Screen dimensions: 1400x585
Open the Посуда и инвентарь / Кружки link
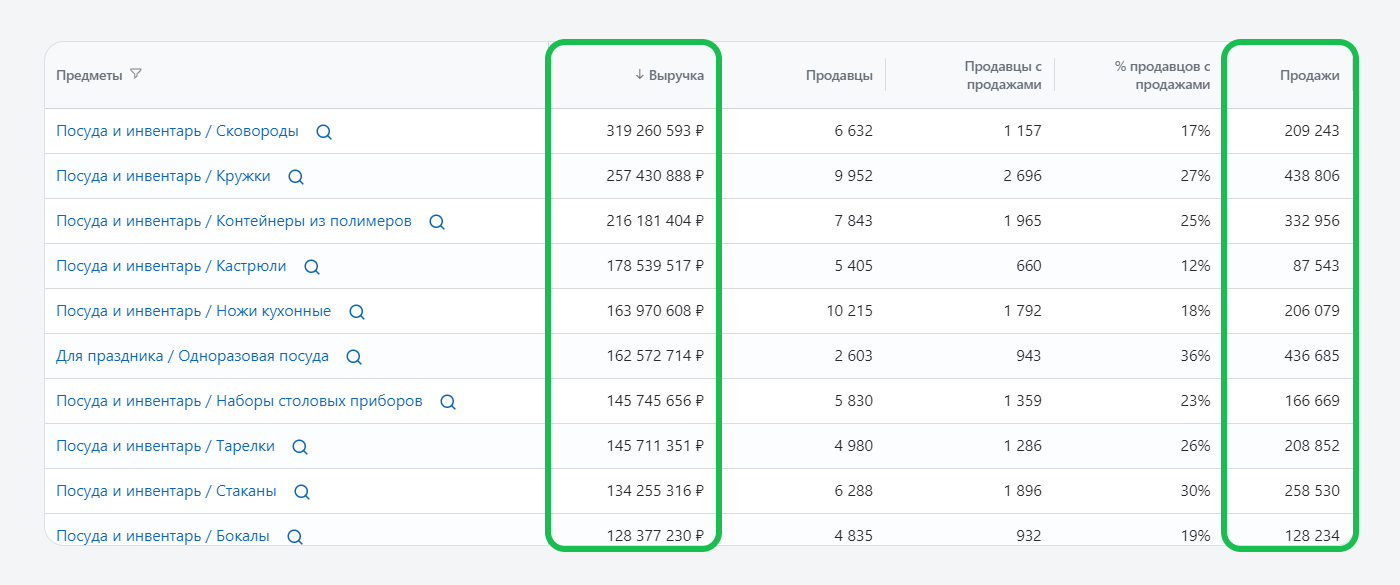pos(163,176)
